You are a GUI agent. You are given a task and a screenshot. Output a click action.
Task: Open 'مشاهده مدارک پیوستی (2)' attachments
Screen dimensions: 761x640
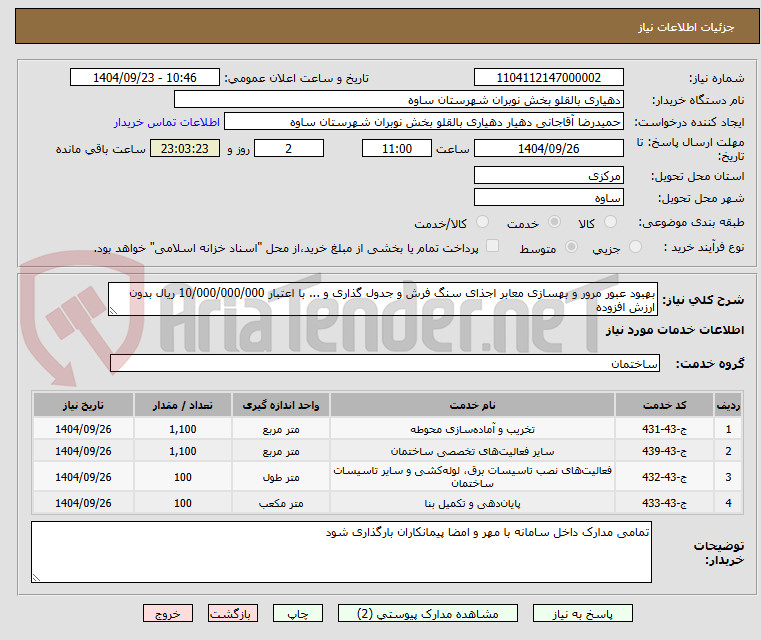(428, 613)
